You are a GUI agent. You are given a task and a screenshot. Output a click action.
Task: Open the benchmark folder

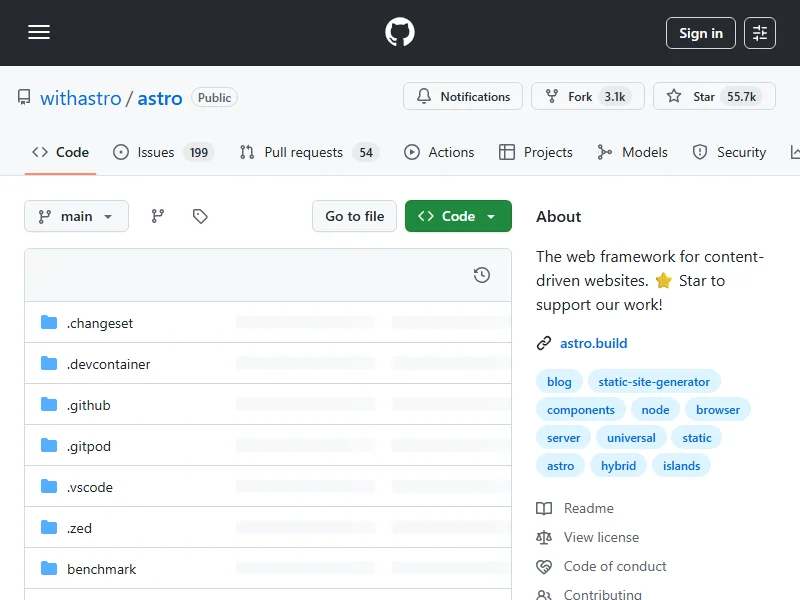point(101,569)
